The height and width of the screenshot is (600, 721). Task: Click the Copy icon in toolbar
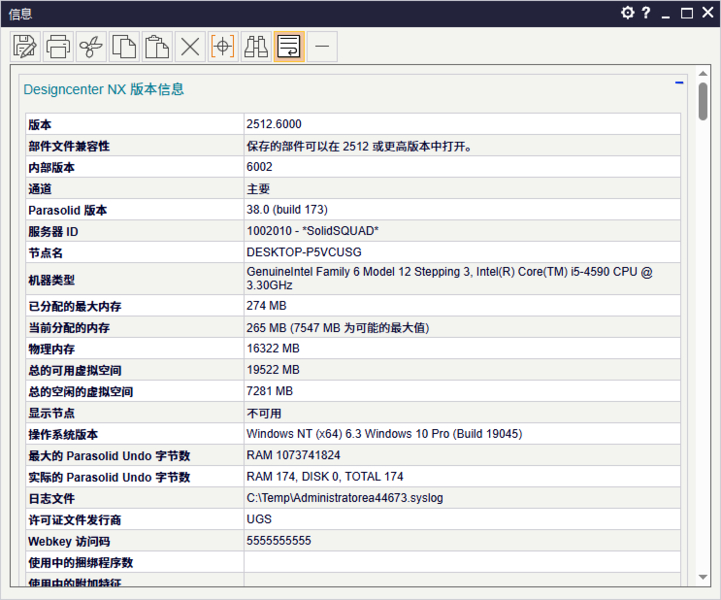click(124, 46)
